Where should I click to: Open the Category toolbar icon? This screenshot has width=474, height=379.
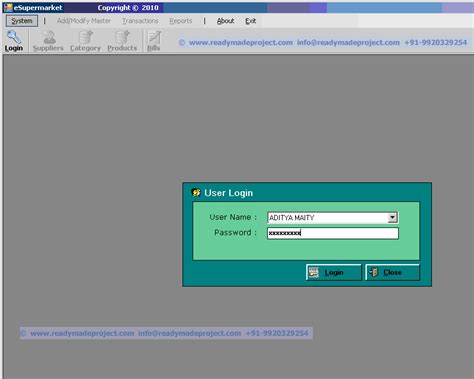85,41
